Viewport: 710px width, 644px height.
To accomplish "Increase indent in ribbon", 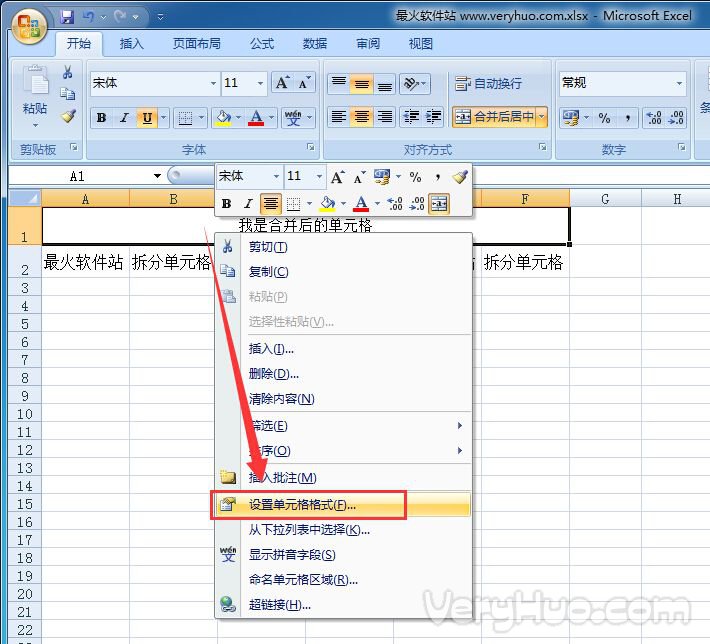I will pyautogui.click(x=433, y=117).
